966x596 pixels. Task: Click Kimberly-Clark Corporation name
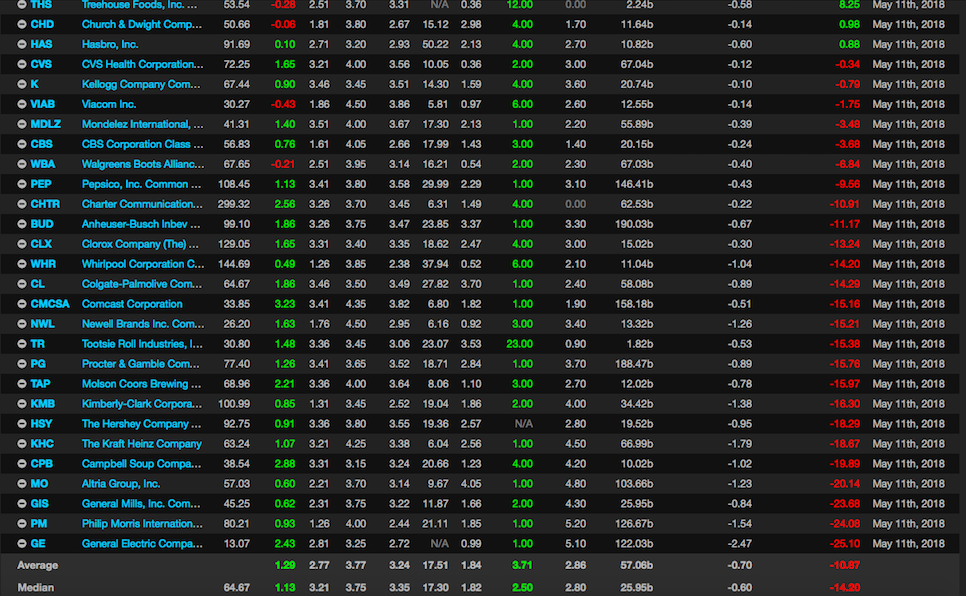tap(142, 404)
